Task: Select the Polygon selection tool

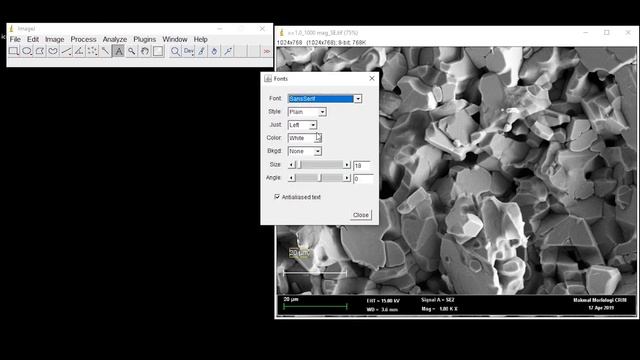Action: (40, 51)
